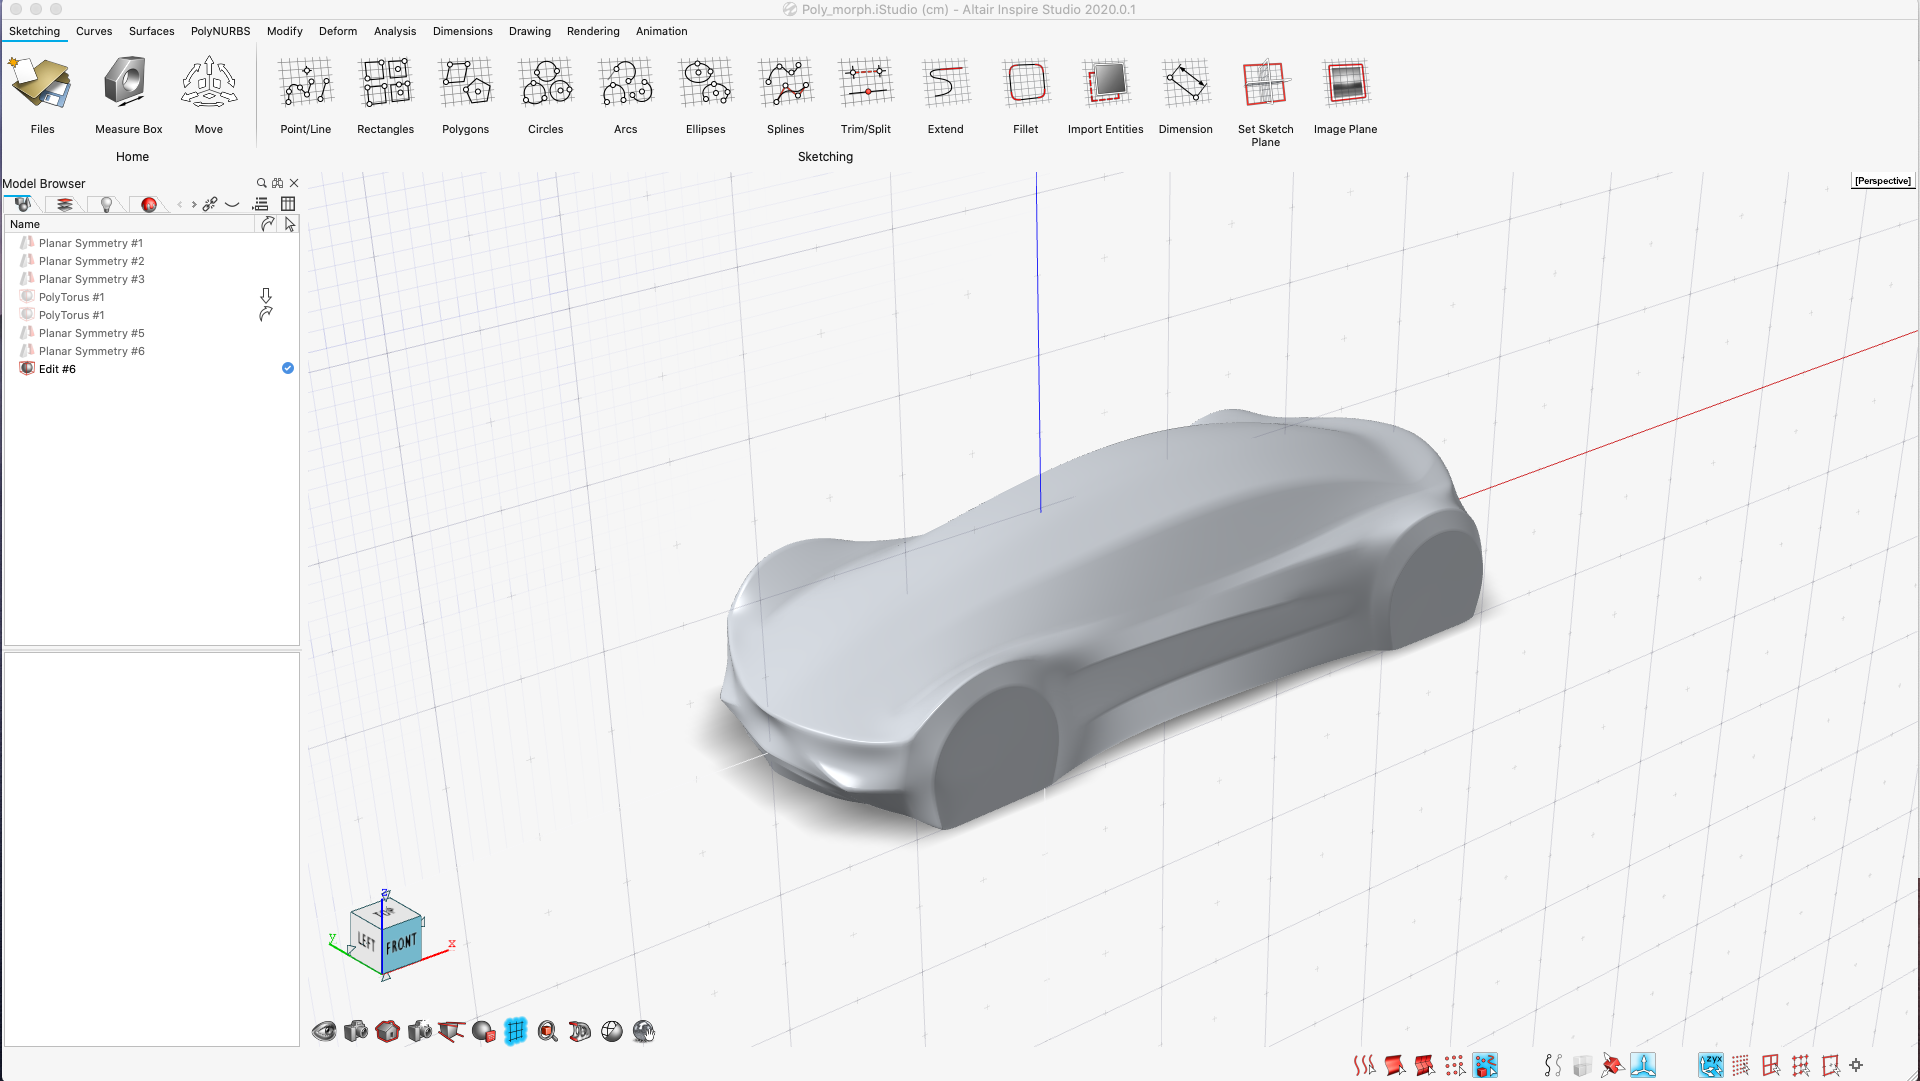The image size is (1920, 1081).
Task: Click Set Sketch Plane tool
Action: point(1266,100)
